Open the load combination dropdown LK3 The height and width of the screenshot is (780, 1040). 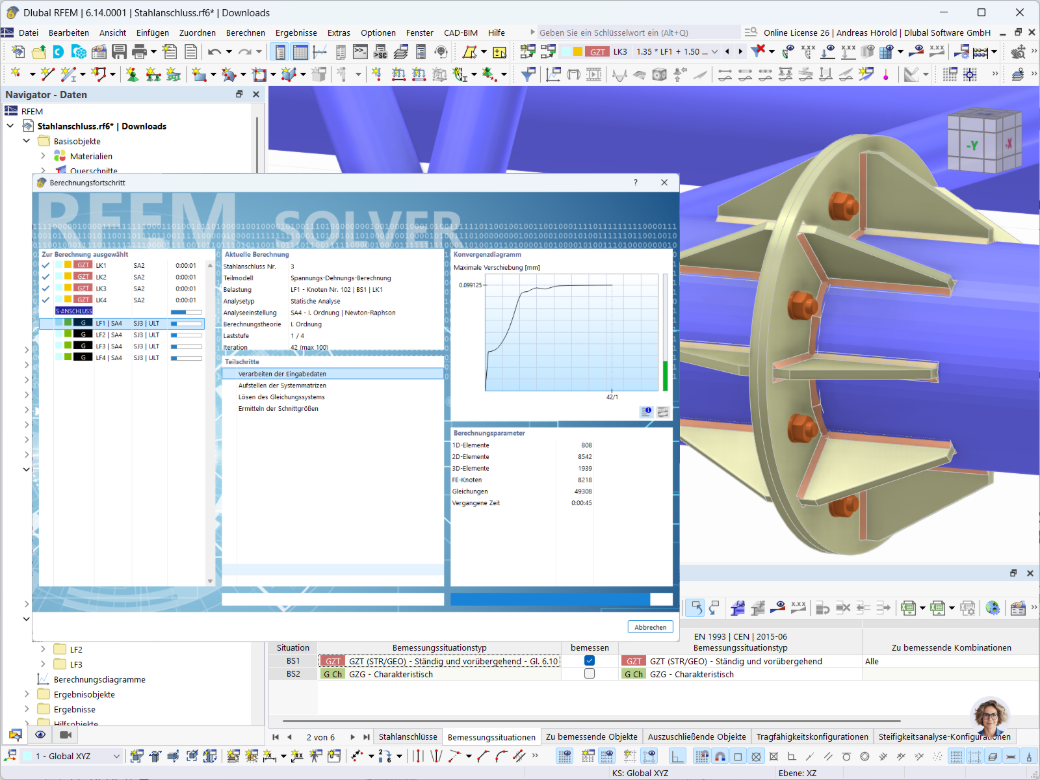click(x=715, y=52)
